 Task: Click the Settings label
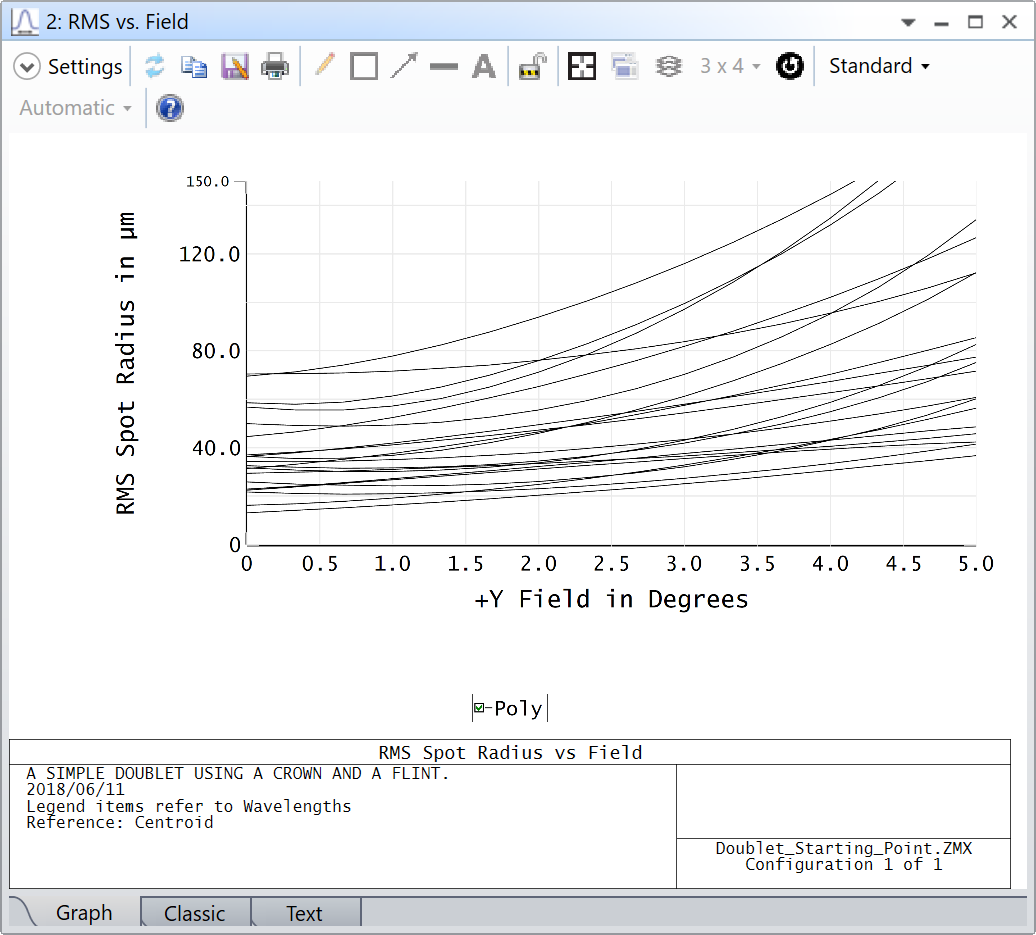85,67
